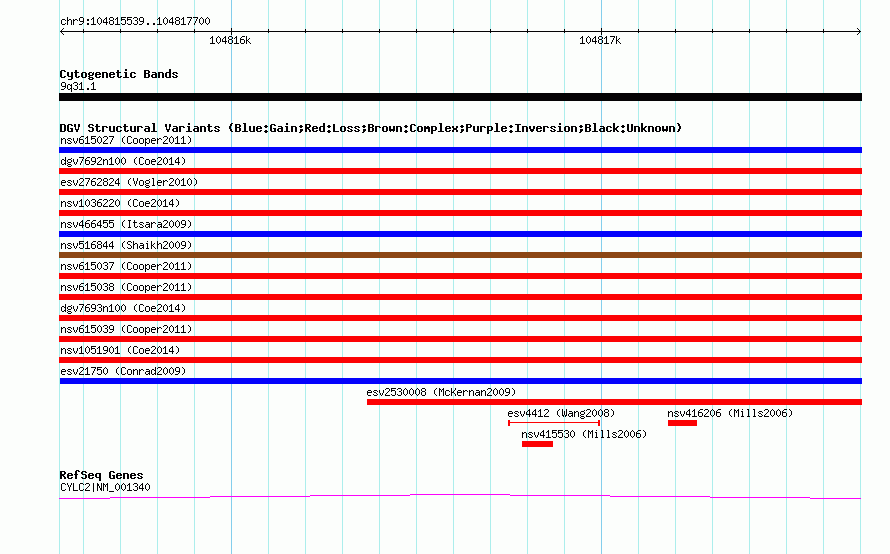Image resolution: width=890 pixels, height=554 pixels.
Task: Select the red esv2762824 loss bar
Action: pyautogui.click(x=460, y=192)
